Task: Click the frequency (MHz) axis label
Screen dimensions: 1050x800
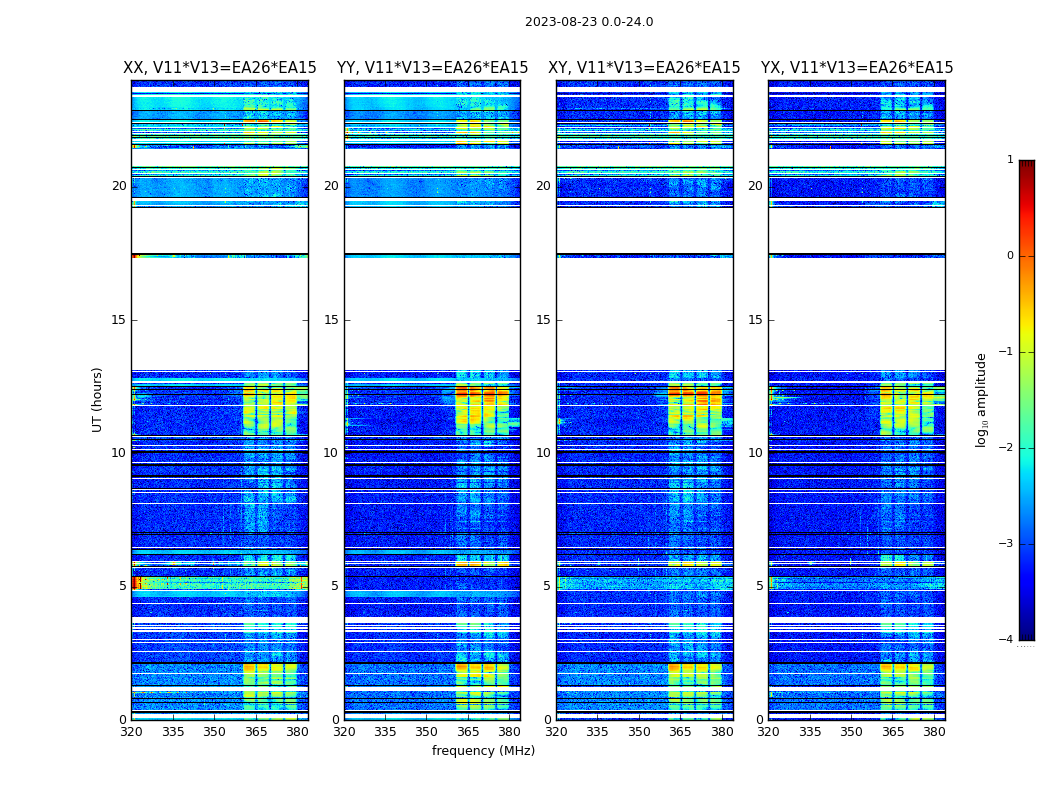Action: pyautogui.click(x=483, y=750)
